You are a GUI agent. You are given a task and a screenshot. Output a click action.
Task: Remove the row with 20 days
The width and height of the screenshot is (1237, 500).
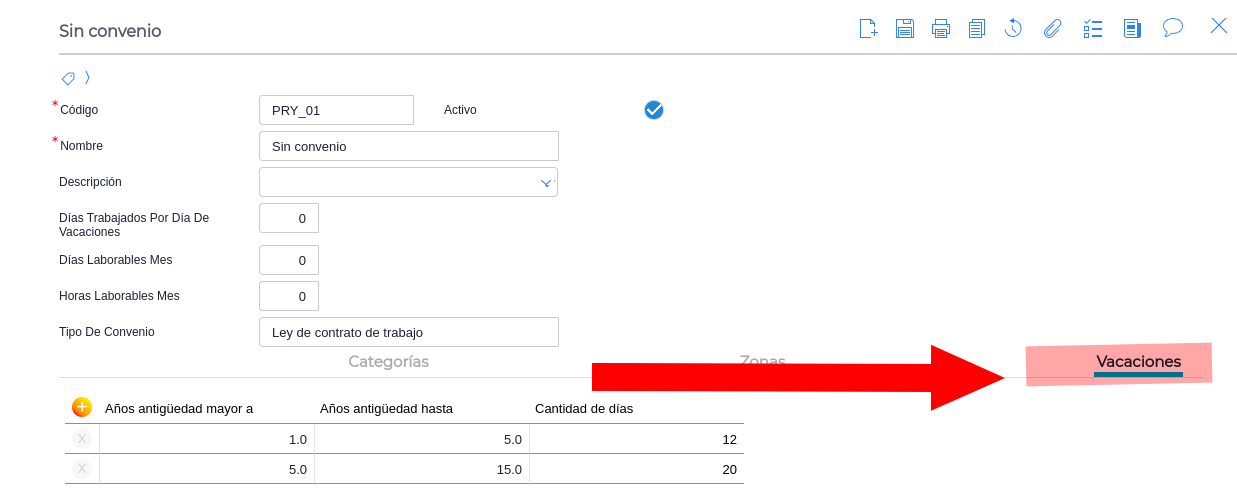point(82,469)
